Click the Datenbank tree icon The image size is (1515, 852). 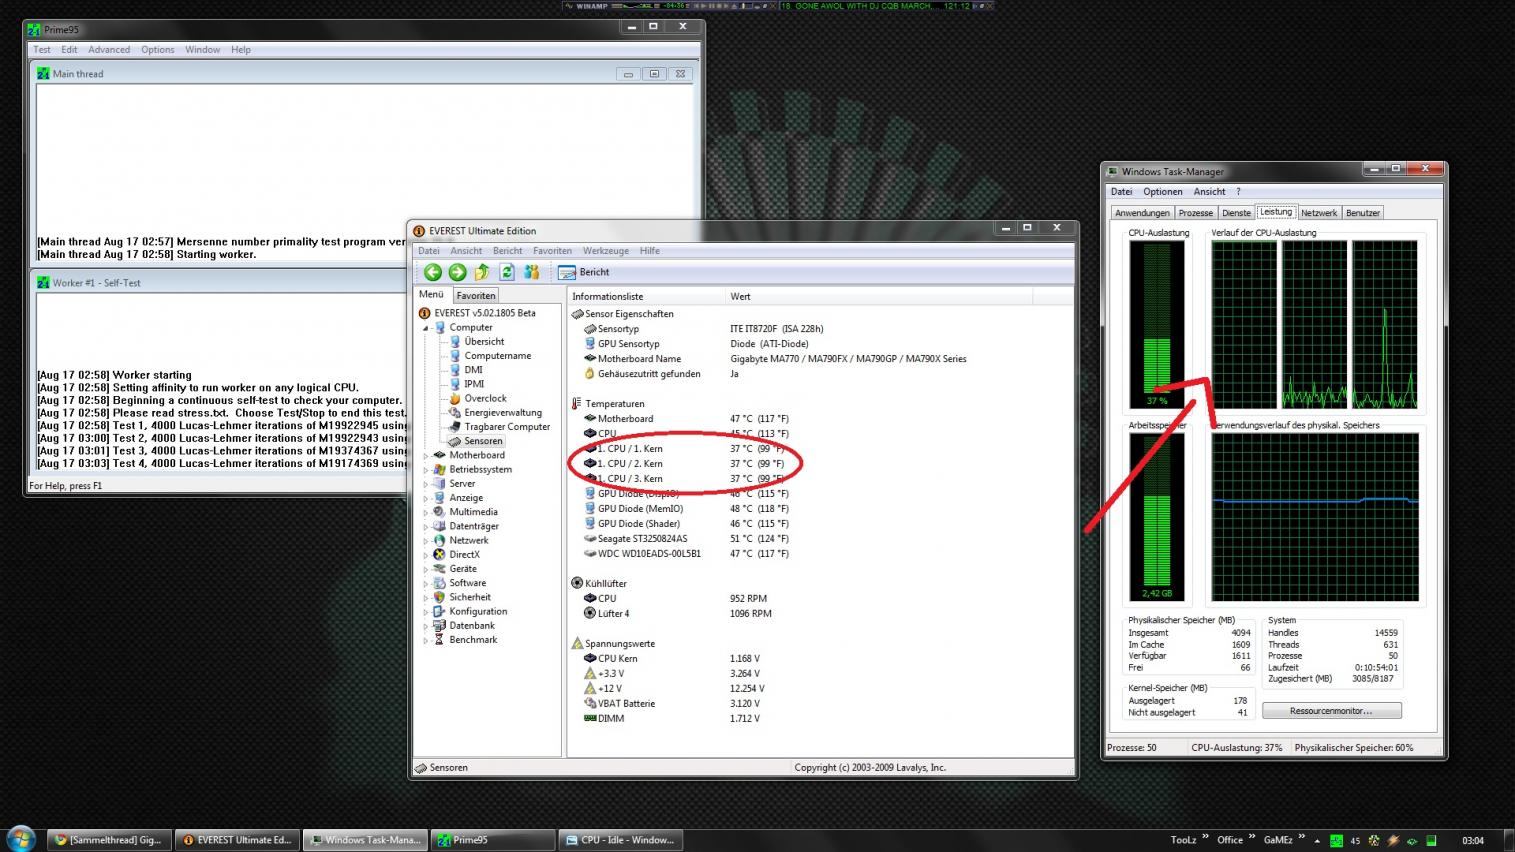pyautogui.click(x=439, y=625)
